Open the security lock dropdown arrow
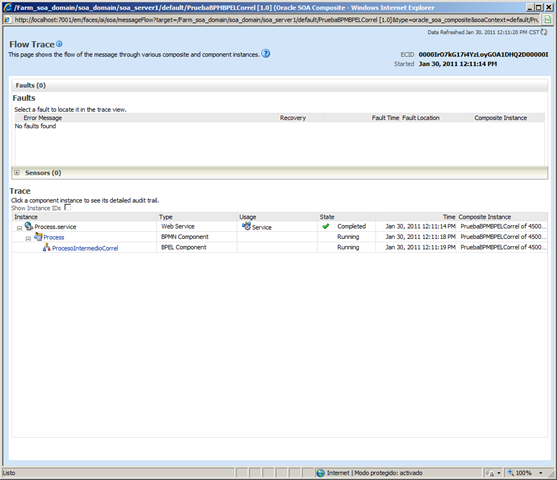Image resolution: width=557 pixels, height=480 pixels. pos(499,473)
